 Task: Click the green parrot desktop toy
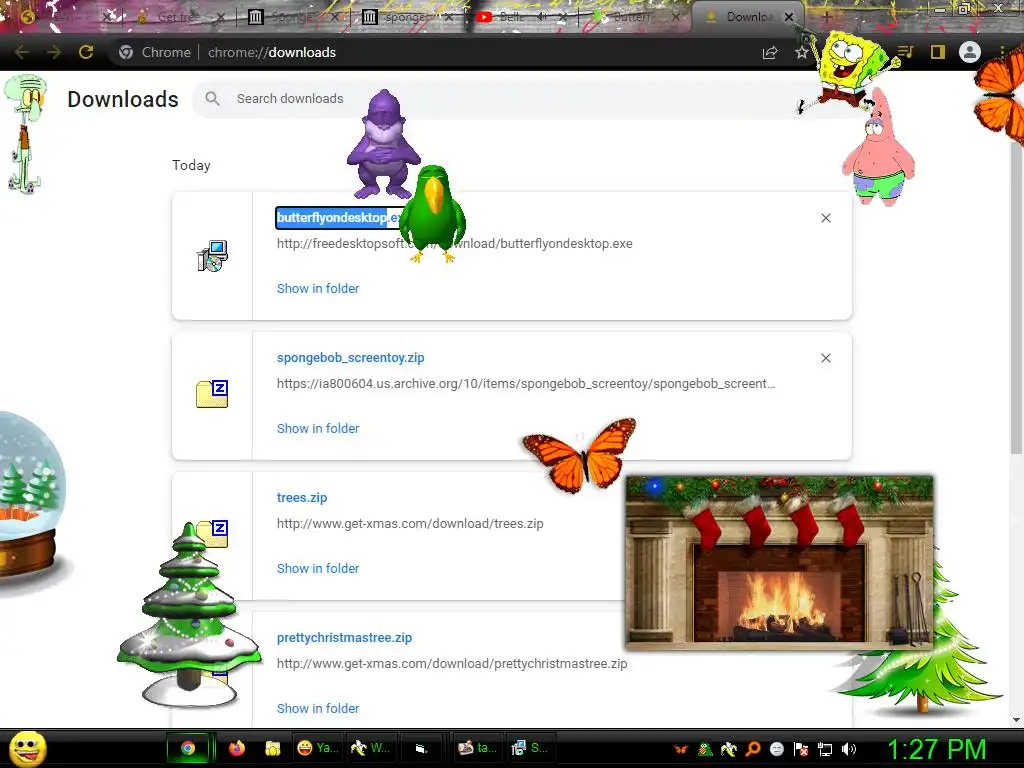(432, 214)
